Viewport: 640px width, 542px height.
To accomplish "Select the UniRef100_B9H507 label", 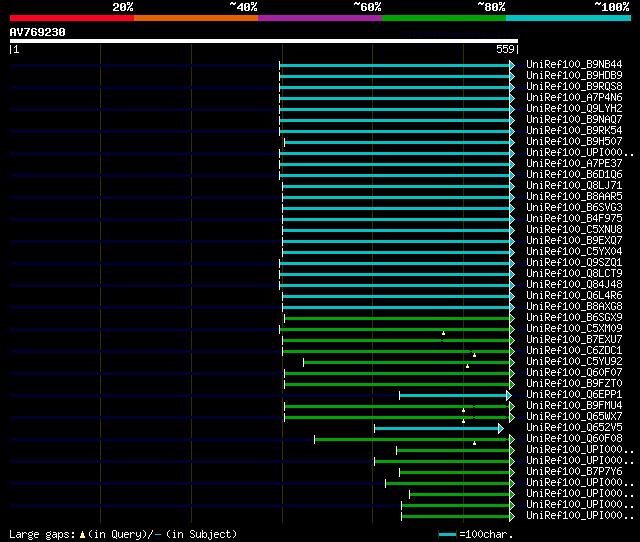I will click(574, 142).
